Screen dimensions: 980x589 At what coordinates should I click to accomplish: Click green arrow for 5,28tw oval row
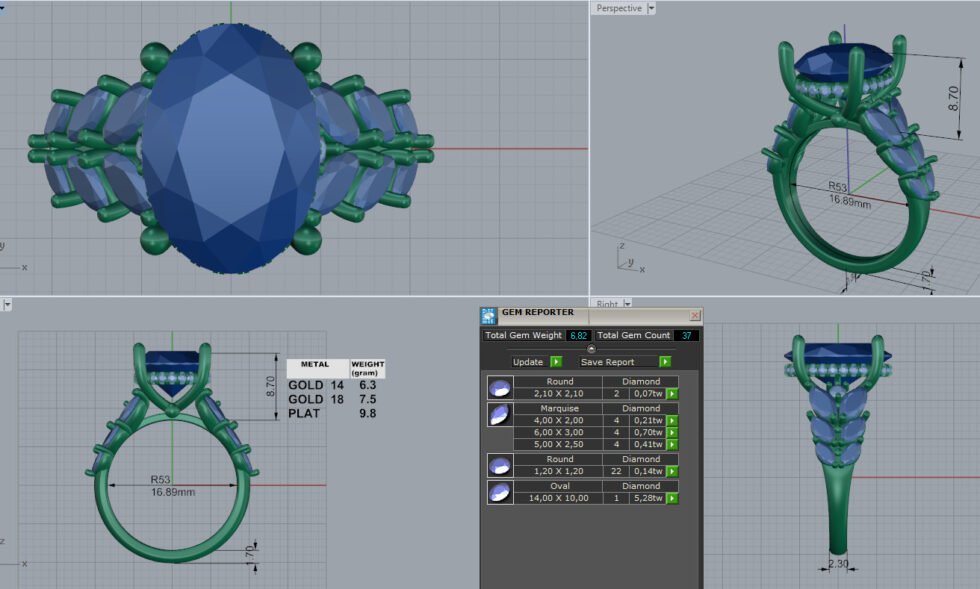(672, 498)
